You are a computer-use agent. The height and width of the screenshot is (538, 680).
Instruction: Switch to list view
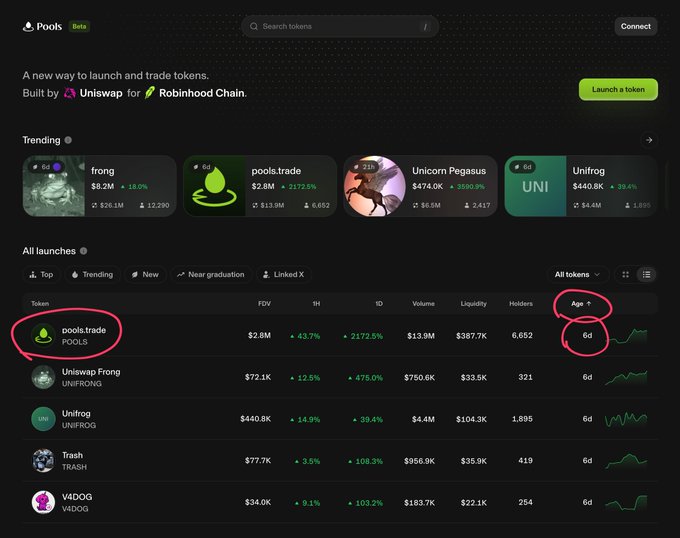646,274
